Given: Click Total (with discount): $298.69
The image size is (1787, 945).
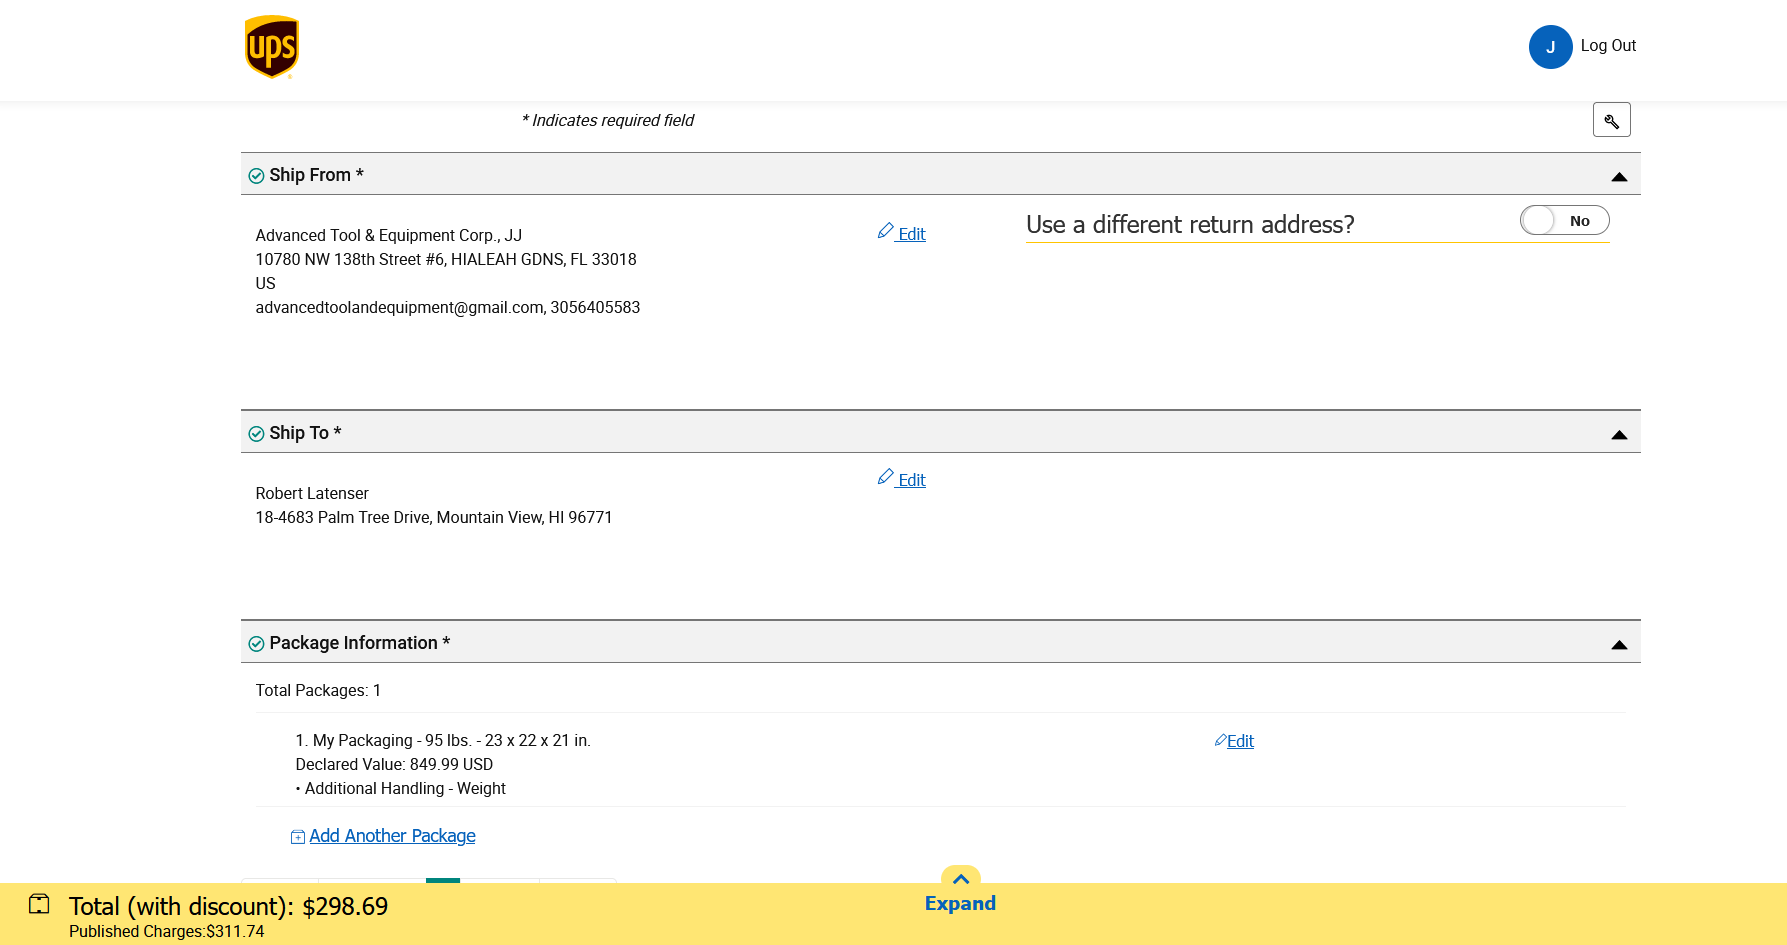Looking at the screenshot, I should tap(228, 906).
